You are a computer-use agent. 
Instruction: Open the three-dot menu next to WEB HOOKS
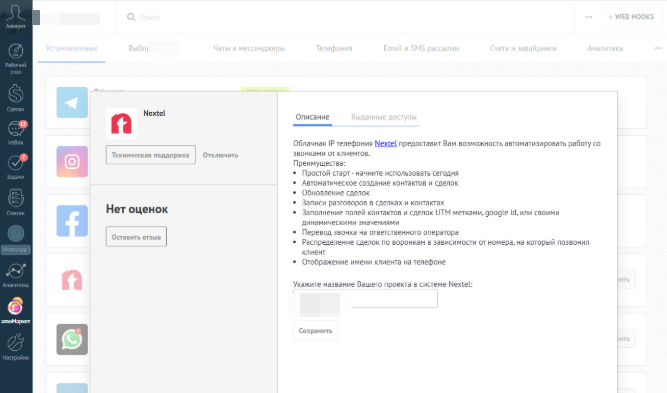589,17
